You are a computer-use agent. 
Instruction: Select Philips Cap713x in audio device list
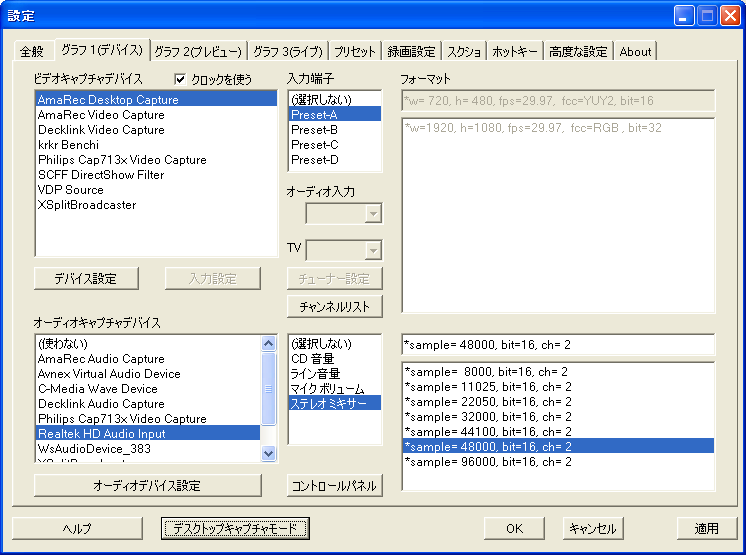(148, 419)
